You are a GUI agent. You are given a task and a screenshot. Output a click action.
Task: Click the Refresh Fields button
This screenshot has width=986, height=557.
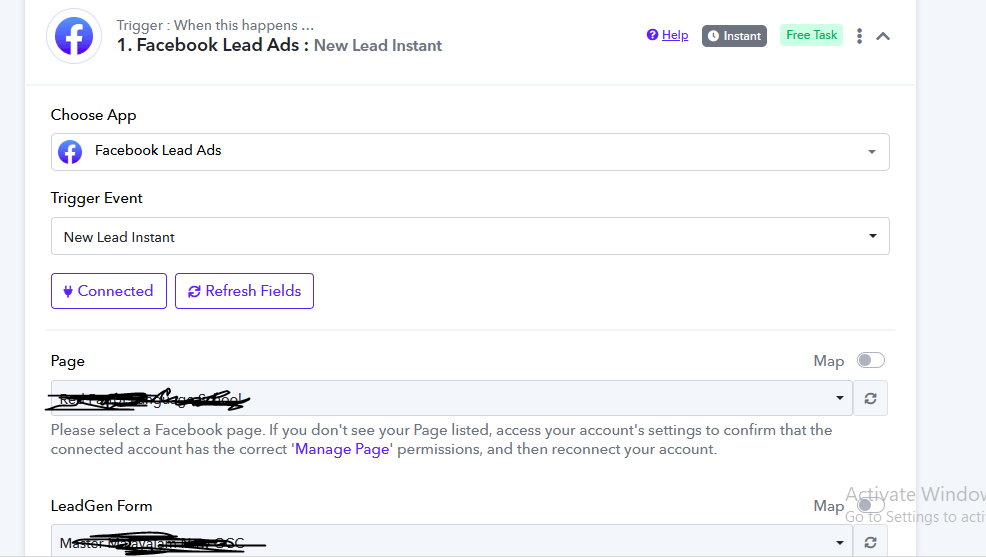(x=245, y=291)
